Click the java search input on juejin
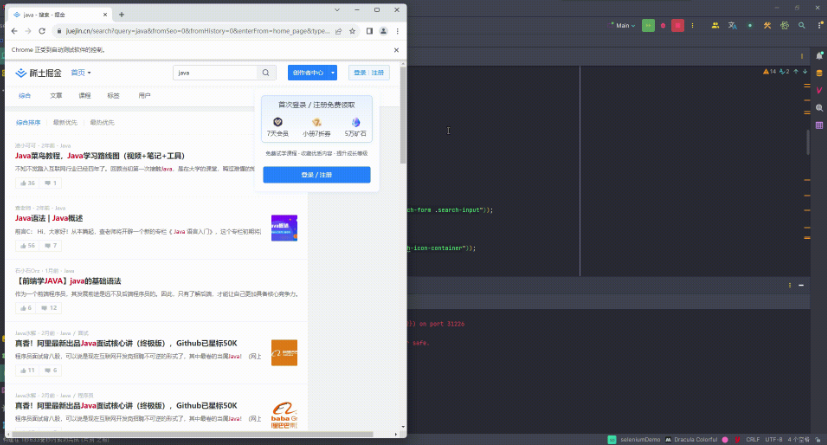Viewport: 827px width, 445px height. point(215,73)
